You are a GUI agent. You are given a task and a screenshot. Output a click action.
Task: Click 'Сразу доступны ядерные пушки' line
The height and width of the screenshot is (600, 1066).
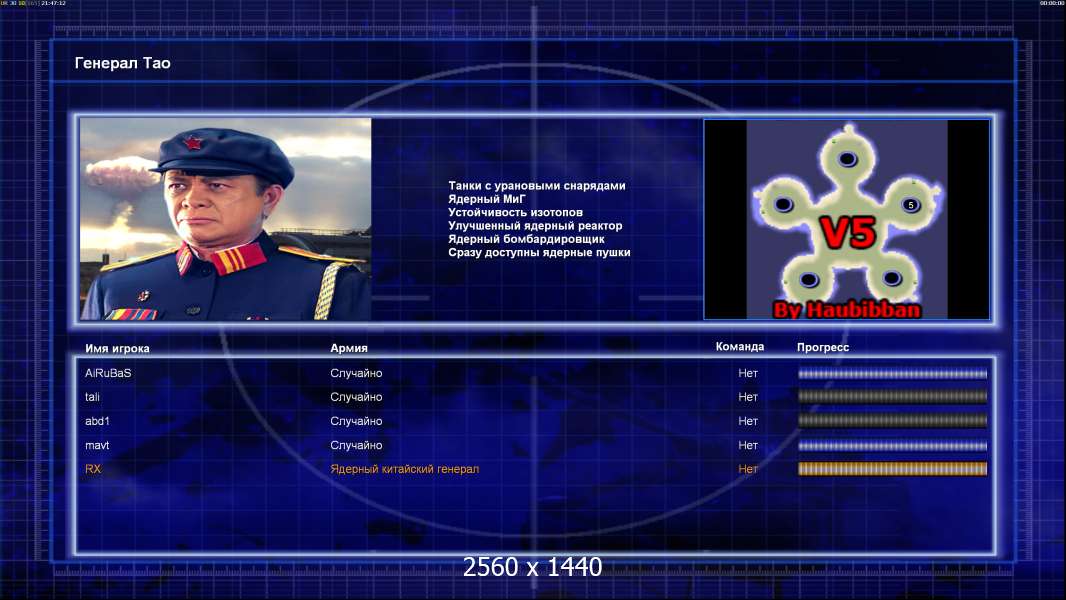539,252
